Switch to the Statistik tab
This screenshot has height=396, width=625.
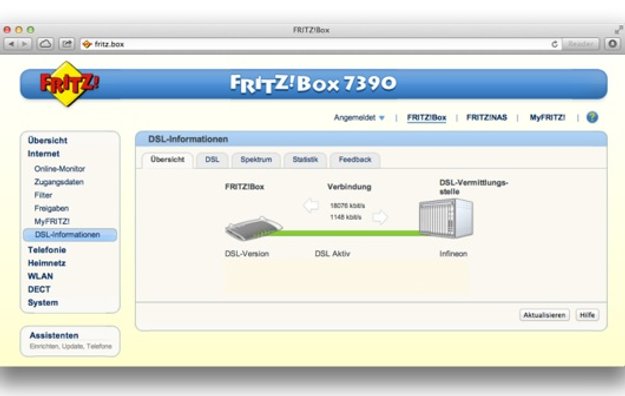pyautogui.click(x=305, y=160)
